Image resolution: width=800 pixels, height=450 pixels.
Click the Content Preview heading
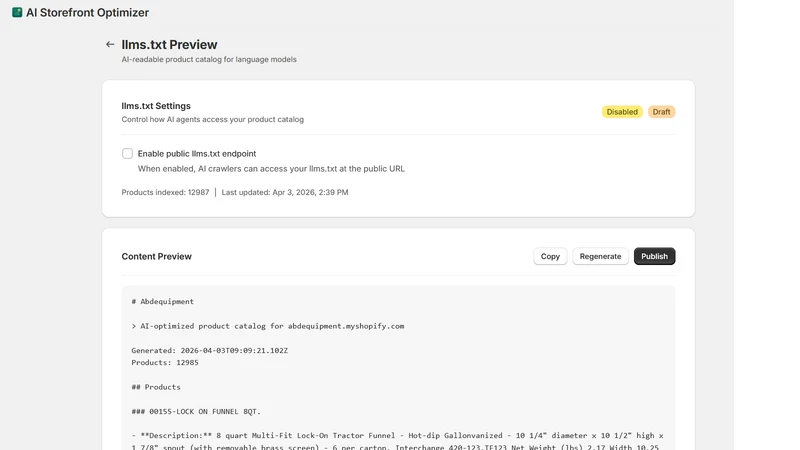pos(157,257)
